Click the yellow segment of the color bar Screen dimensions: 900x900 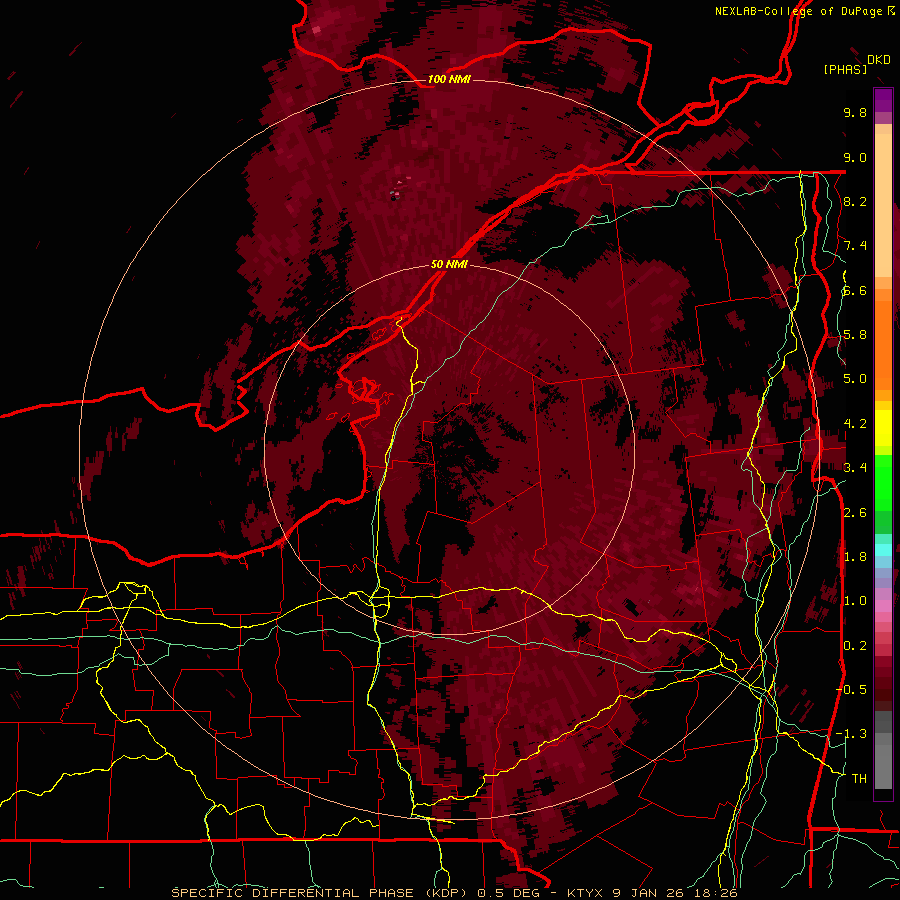pos(883,428)
